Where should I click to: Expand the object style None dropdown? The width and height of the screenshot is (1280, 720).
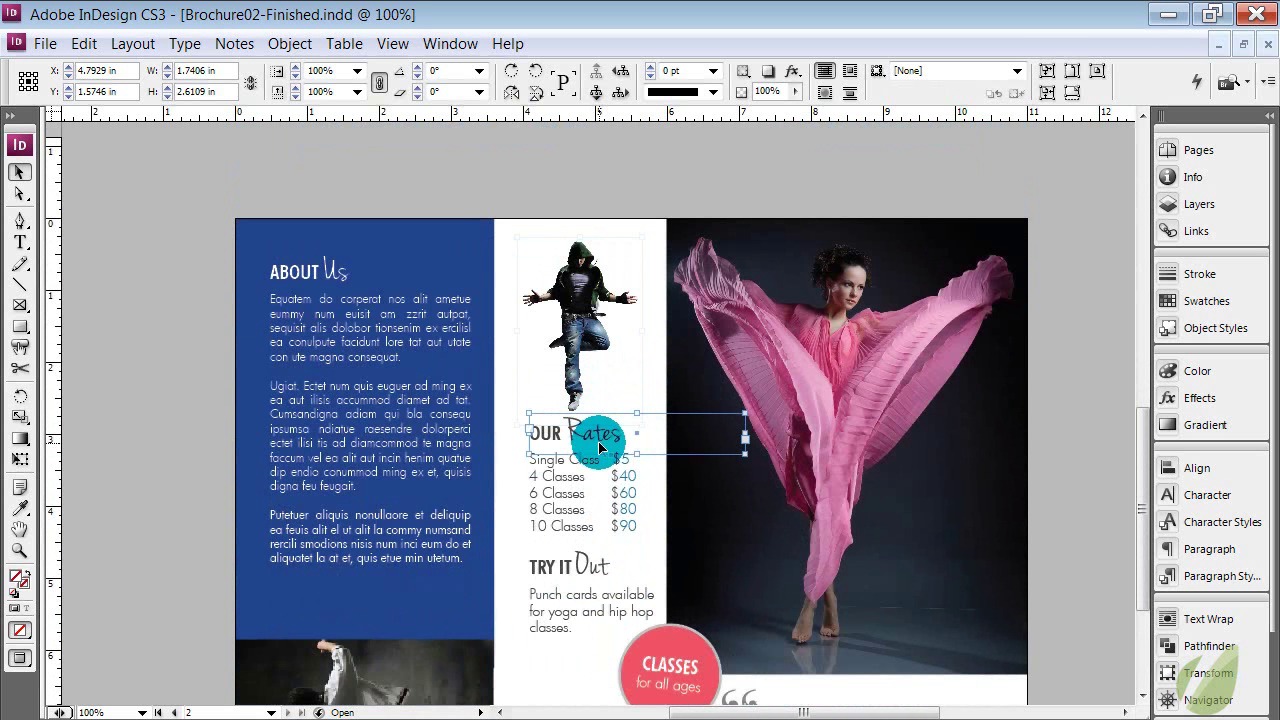(1017, 71)
